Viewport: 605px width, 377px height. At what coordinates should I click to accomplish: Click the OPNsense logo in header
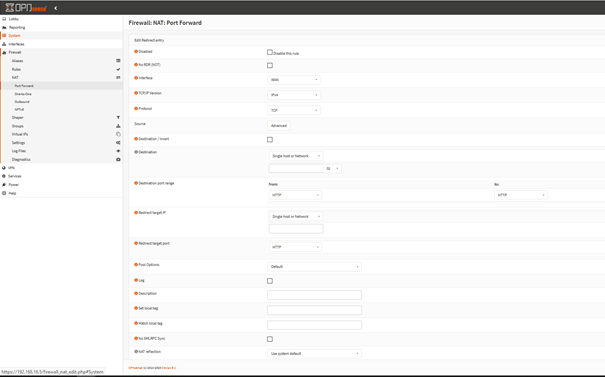pyautogui.click(x=25, y=8)
